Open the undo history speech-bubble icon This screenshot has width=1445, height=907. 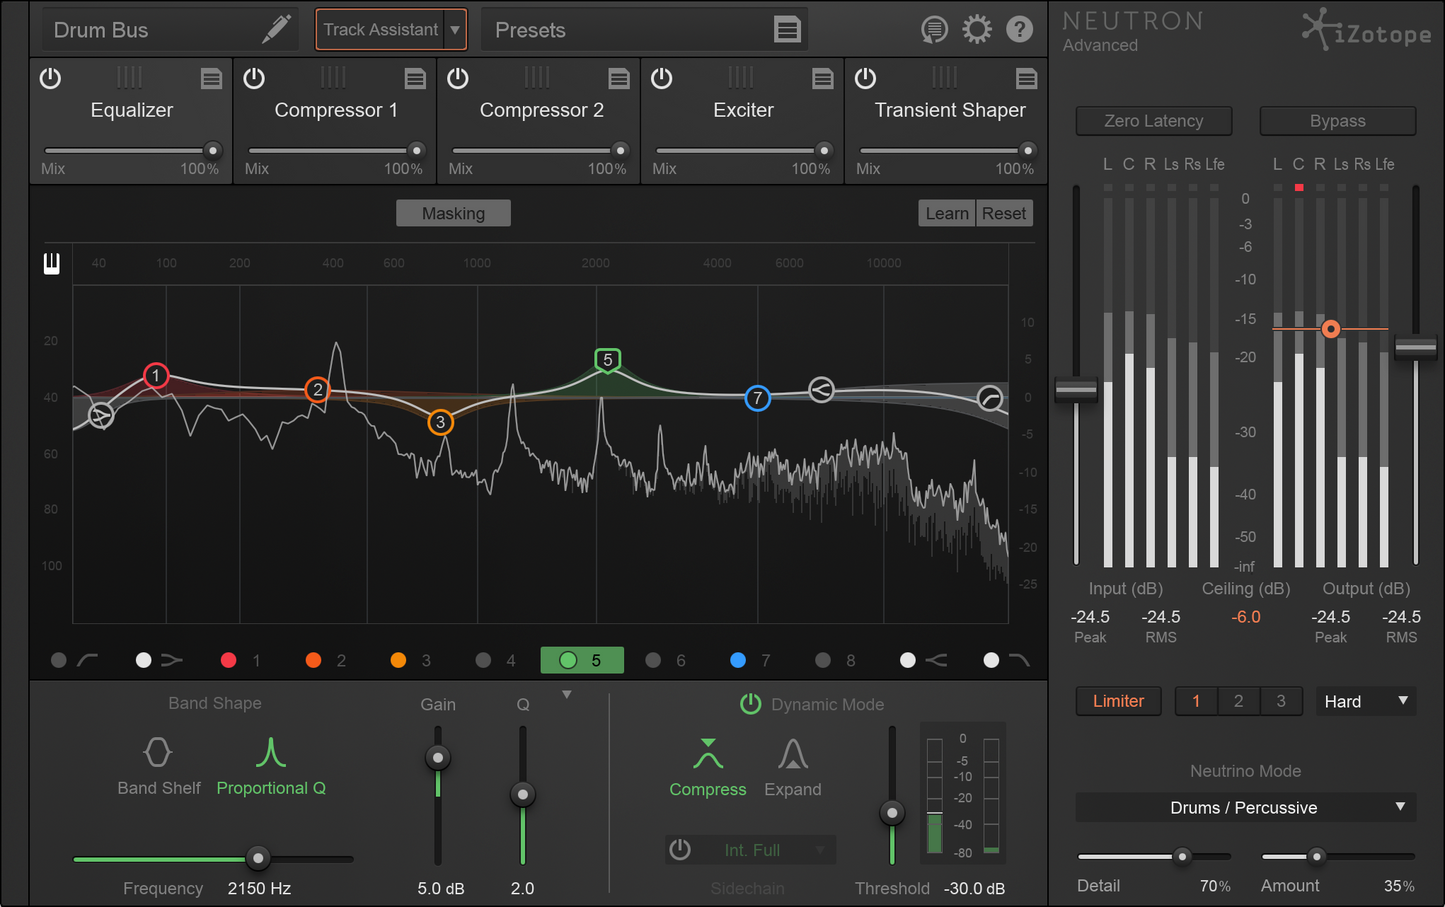point(934,29)
